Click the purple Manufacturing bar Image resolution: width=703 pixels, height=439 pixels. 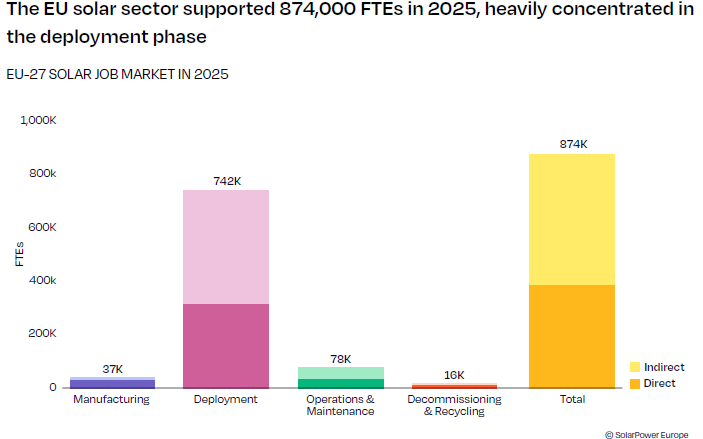[113, 383]
